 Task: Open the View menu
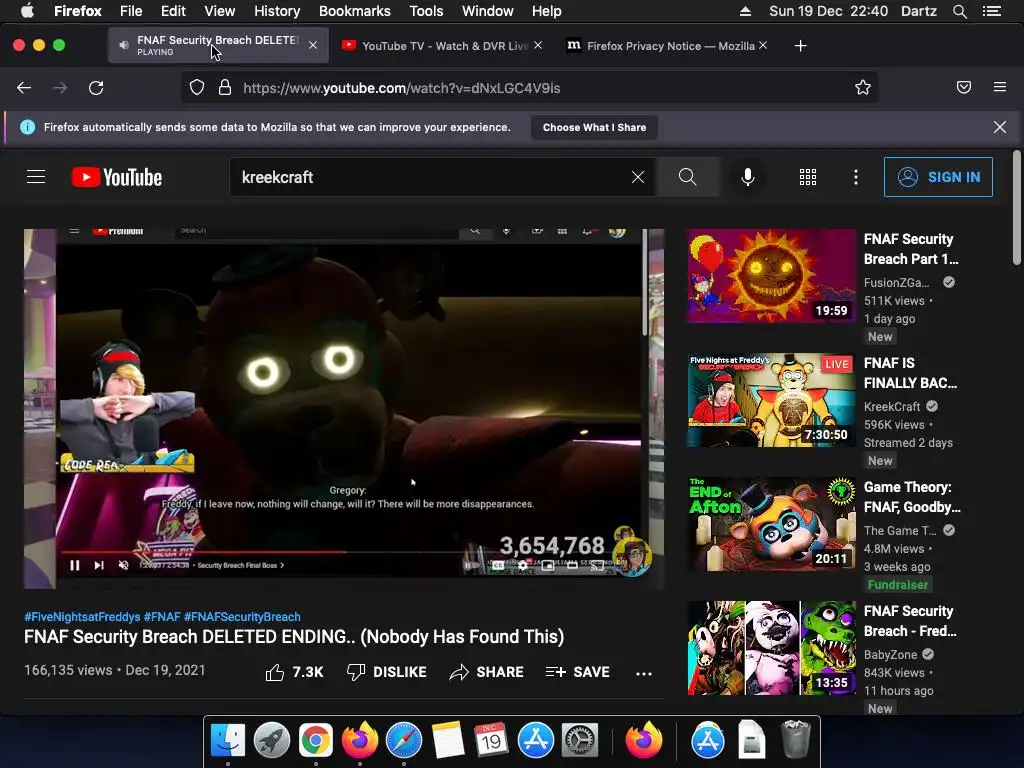coord(219,11)
